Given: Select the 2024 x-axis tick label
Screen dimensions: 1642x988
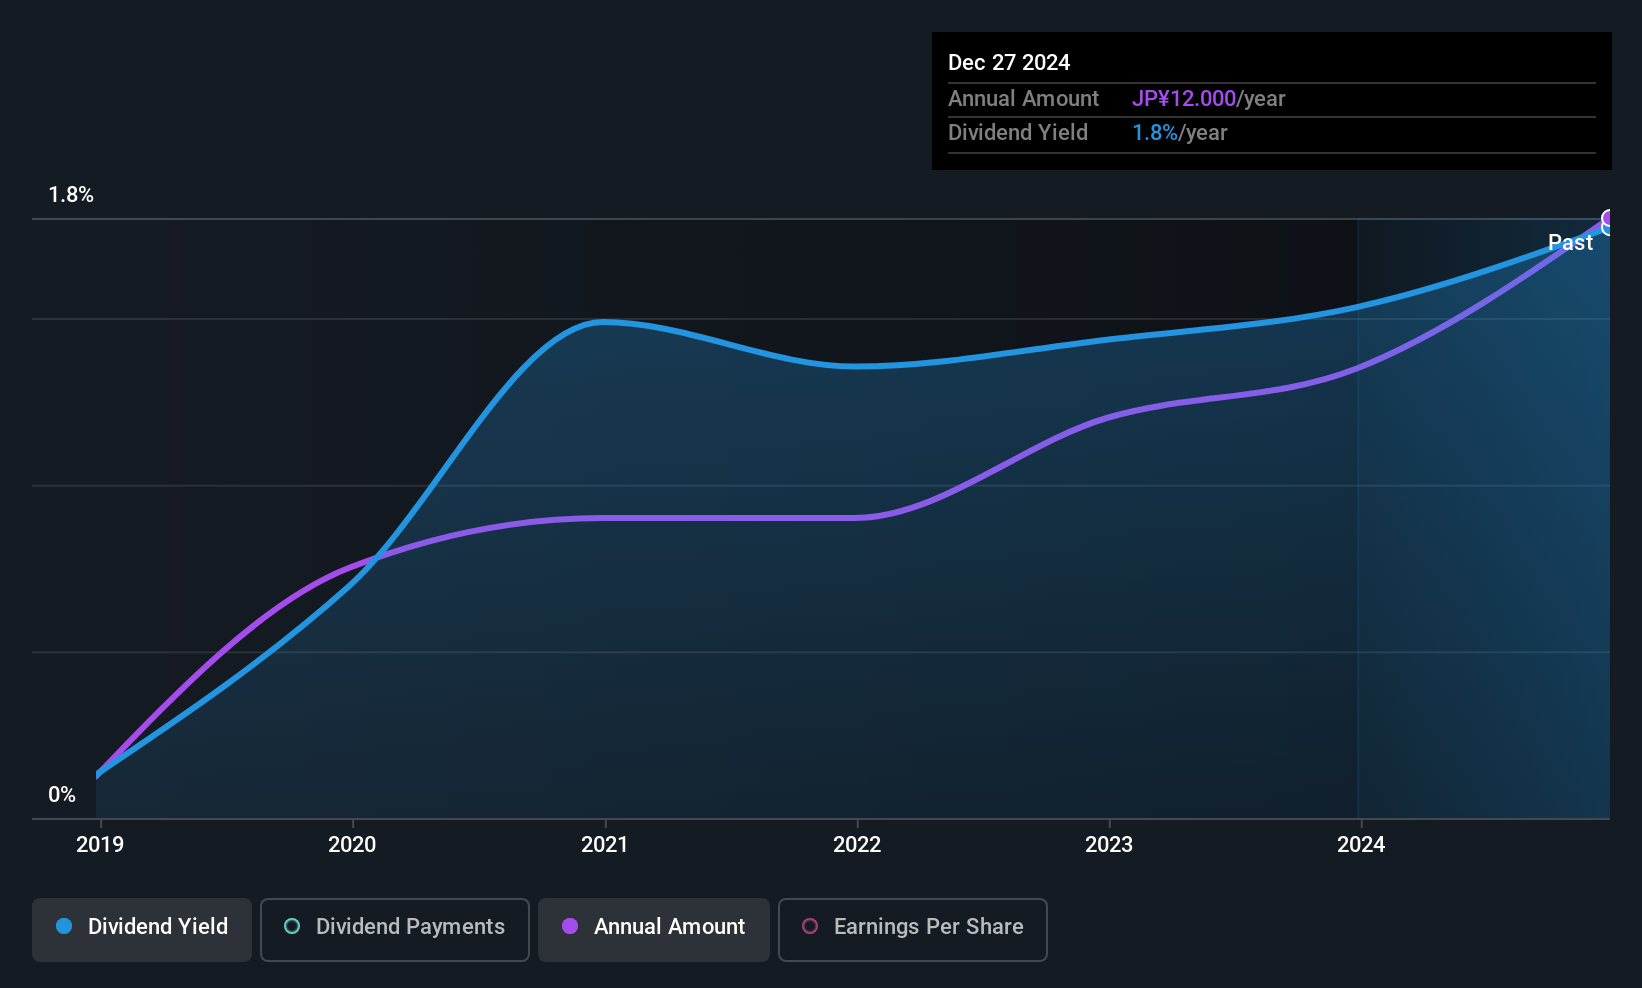Looking at the screenshot, I should coord(1361,845).
